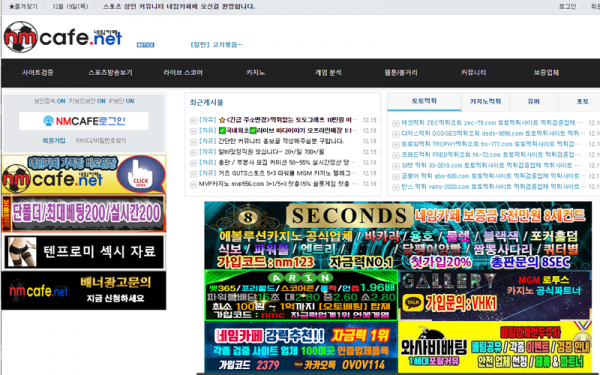Open 단폴더/최대베팅200/실시간200 banner
Image resolution: width=600 pixels, height=375 pixels.
coord(84,213)
